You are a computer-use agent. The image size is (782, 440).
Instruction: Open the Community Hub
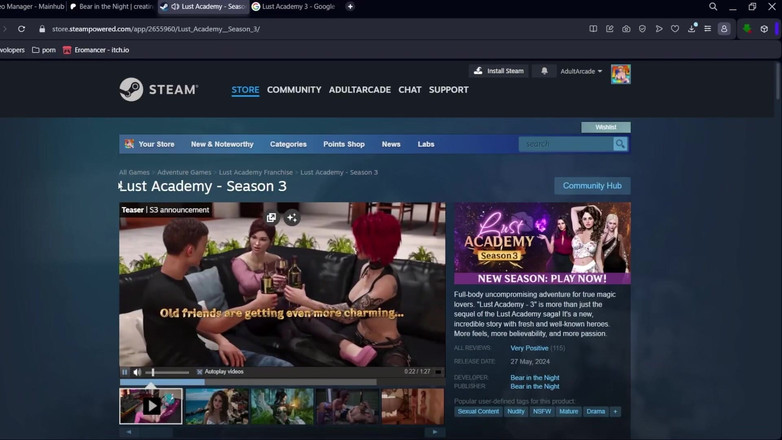click(x=592, y=186)
